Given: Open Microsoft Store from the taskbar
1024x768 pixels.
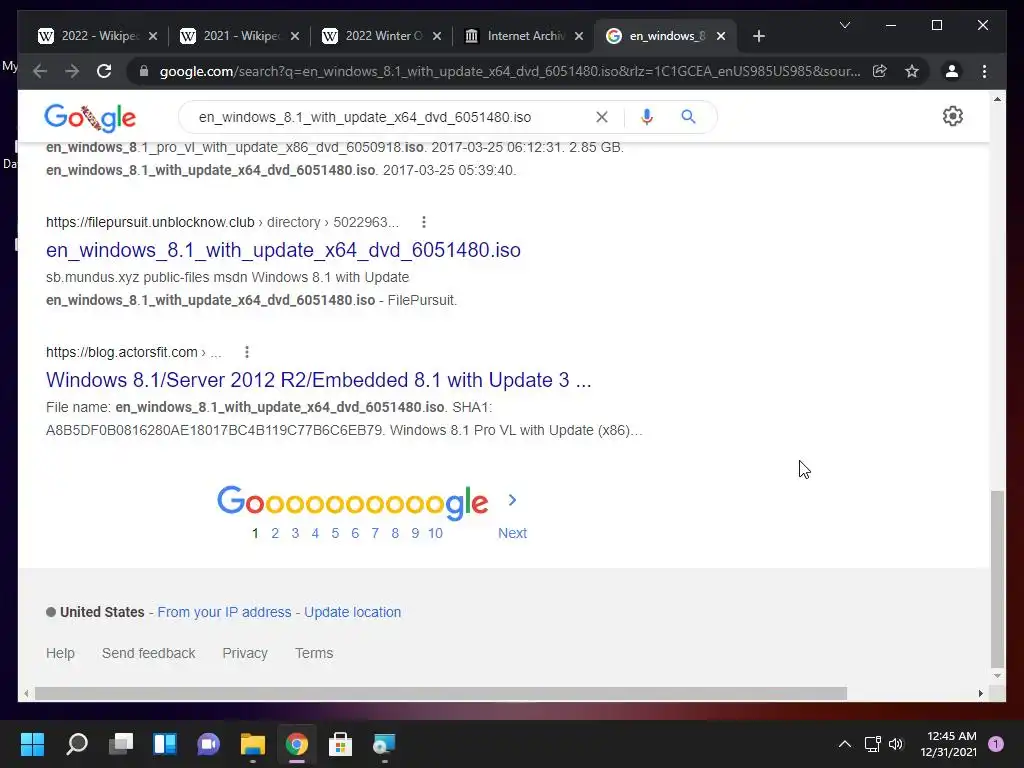Looking at the screenshot, I should pos(340,744).
